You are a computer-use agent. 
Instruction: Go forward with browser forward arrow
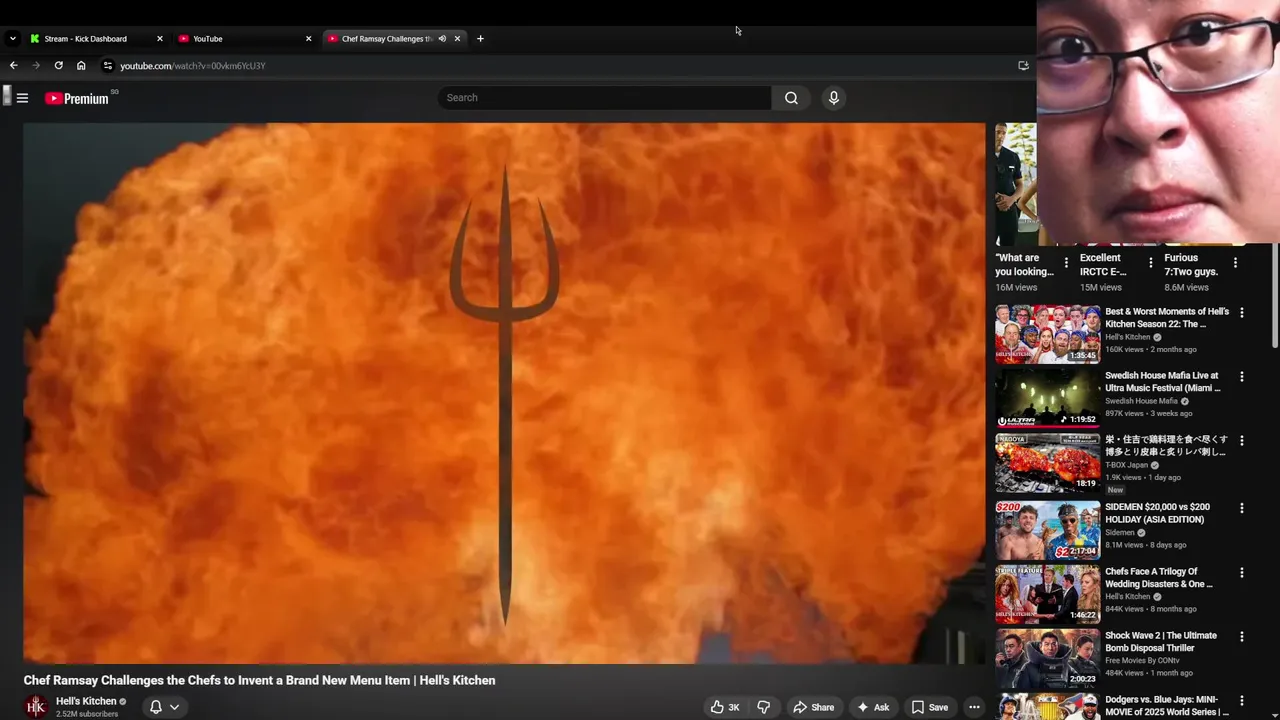(36, 65)
